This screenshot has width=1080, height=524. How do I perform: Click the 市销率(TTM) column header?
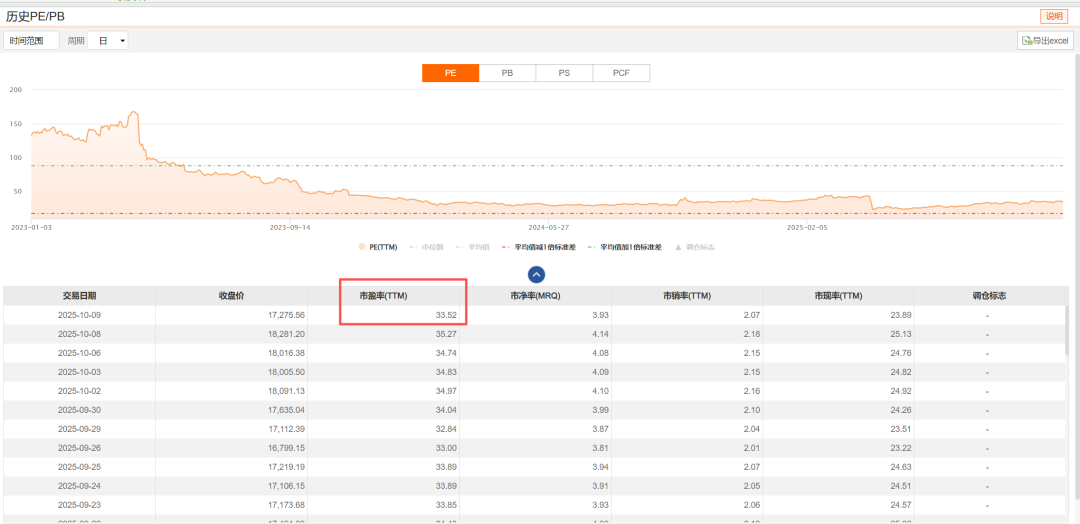click(x=687, y=296)
